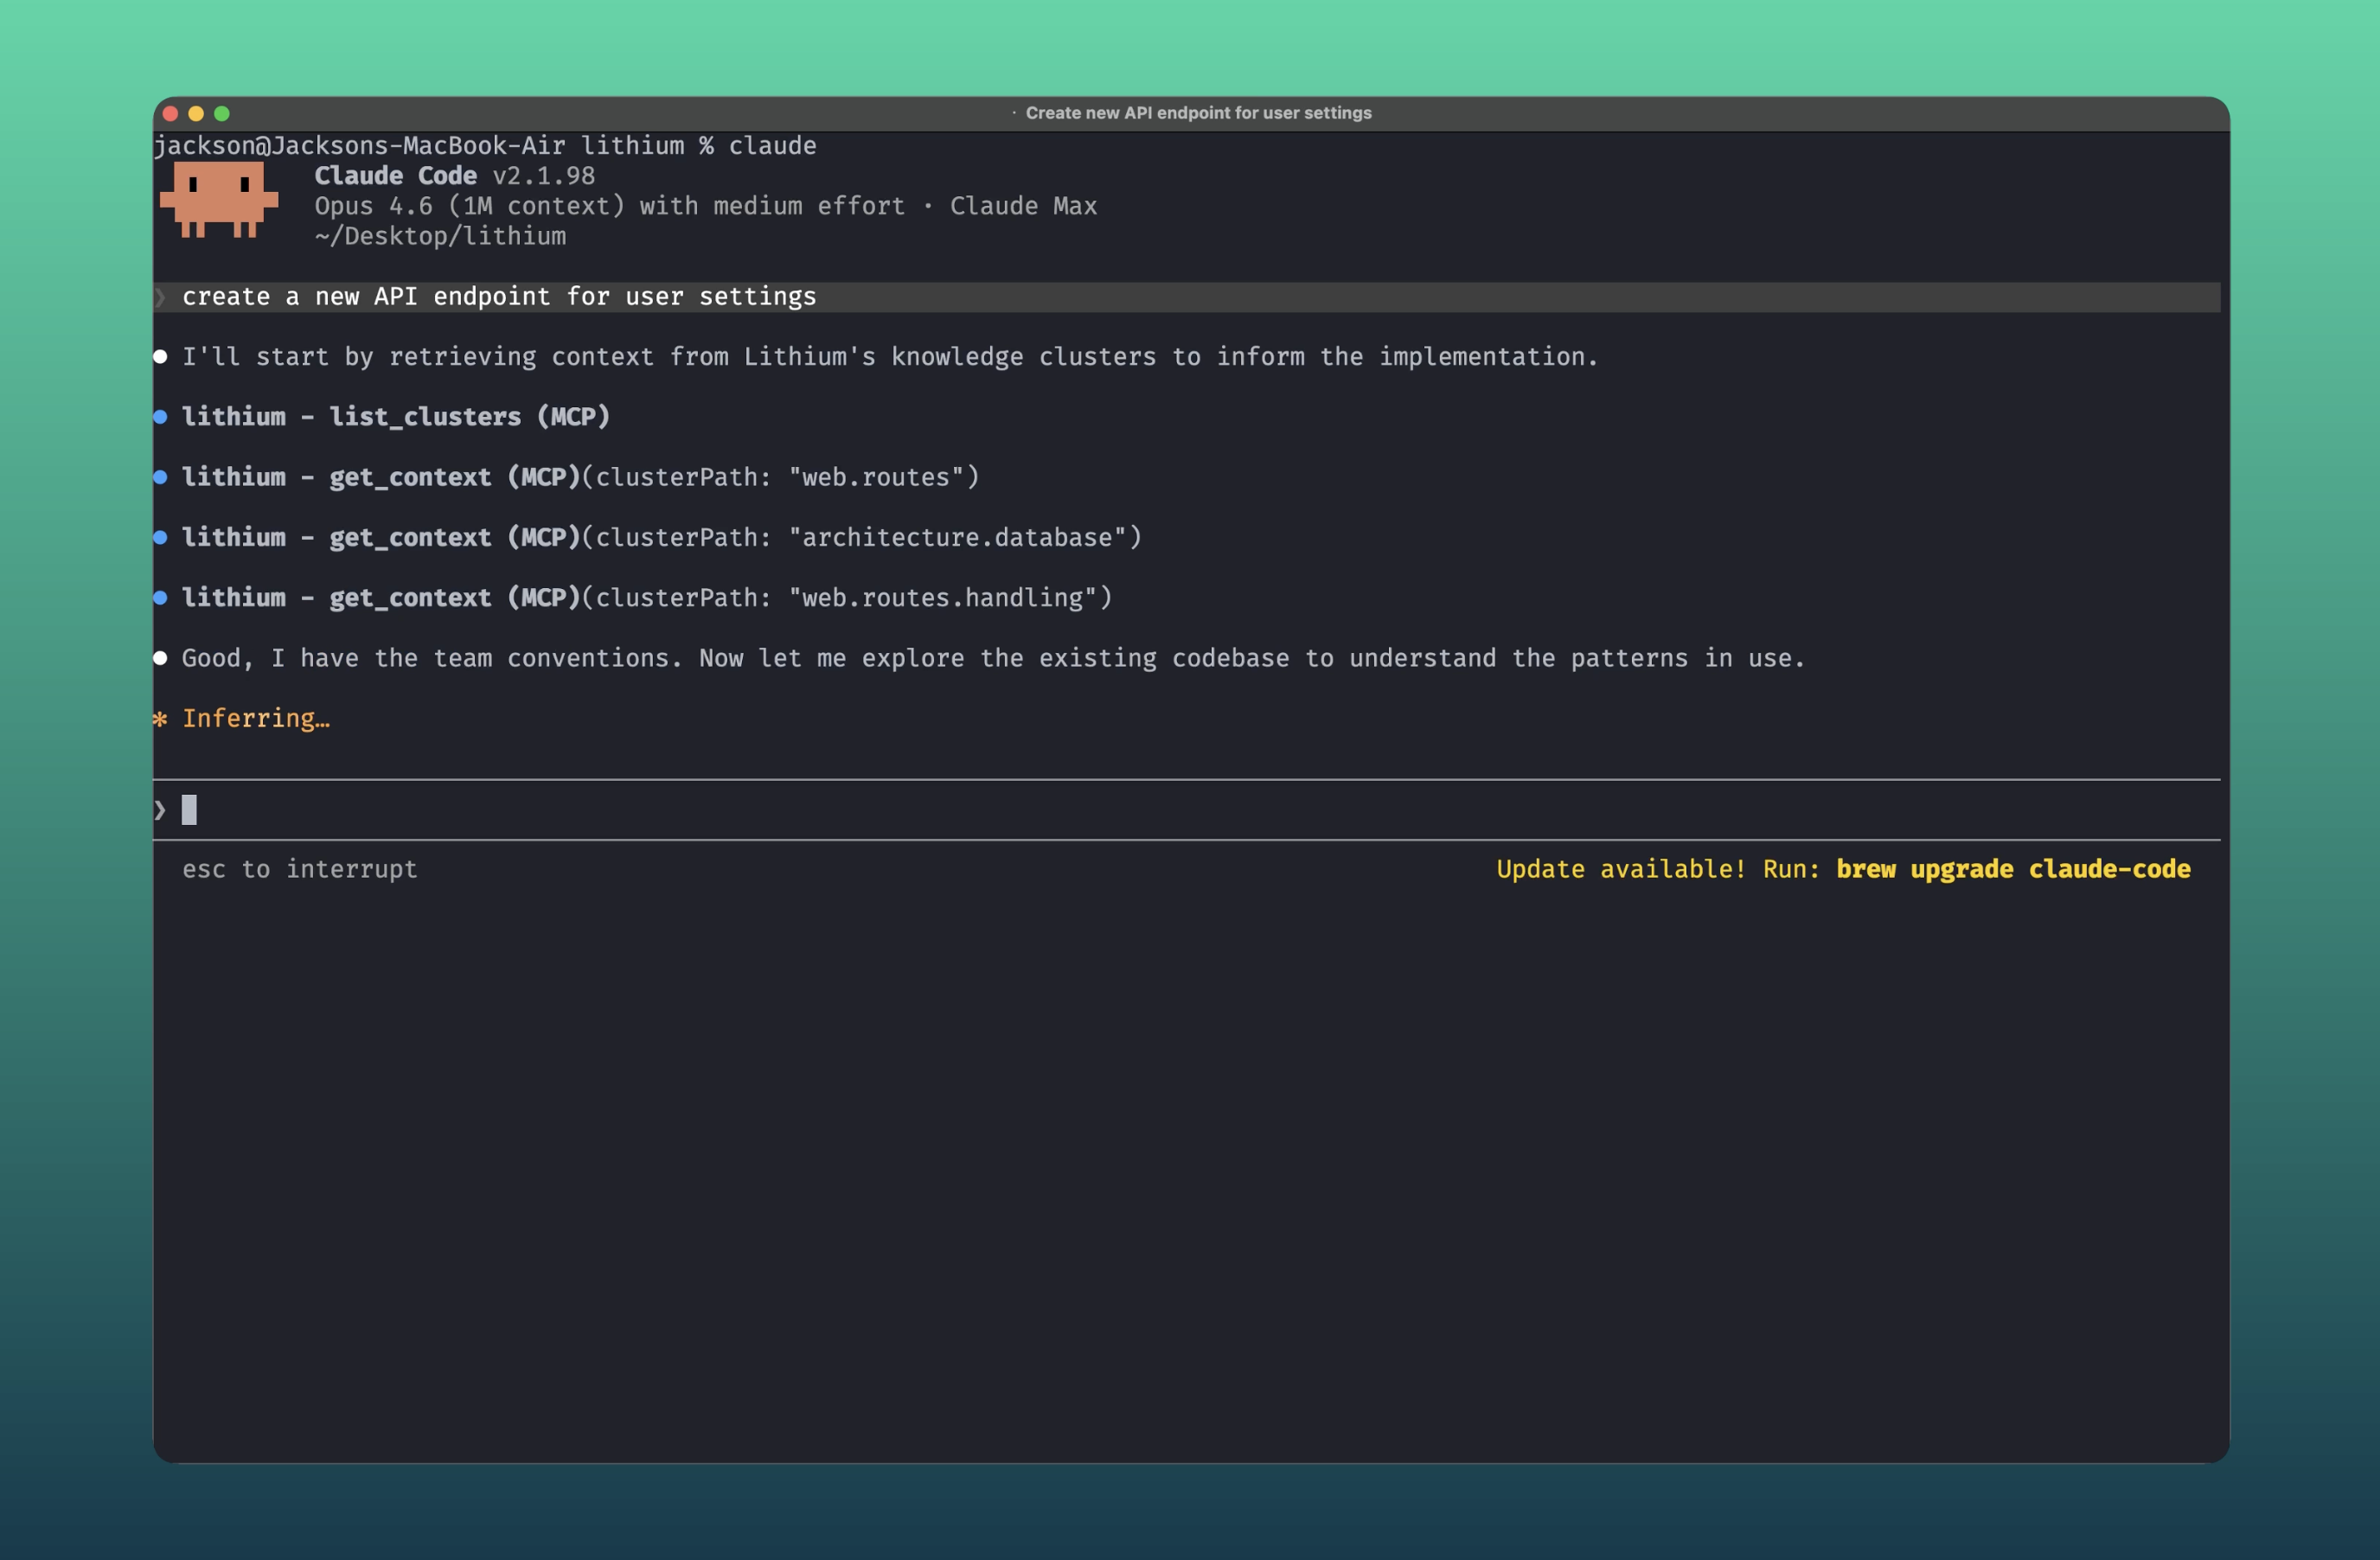Click the asterisk spinner beside Inferring
This screenshot has width=2380, height=1560.
(160, 718)
